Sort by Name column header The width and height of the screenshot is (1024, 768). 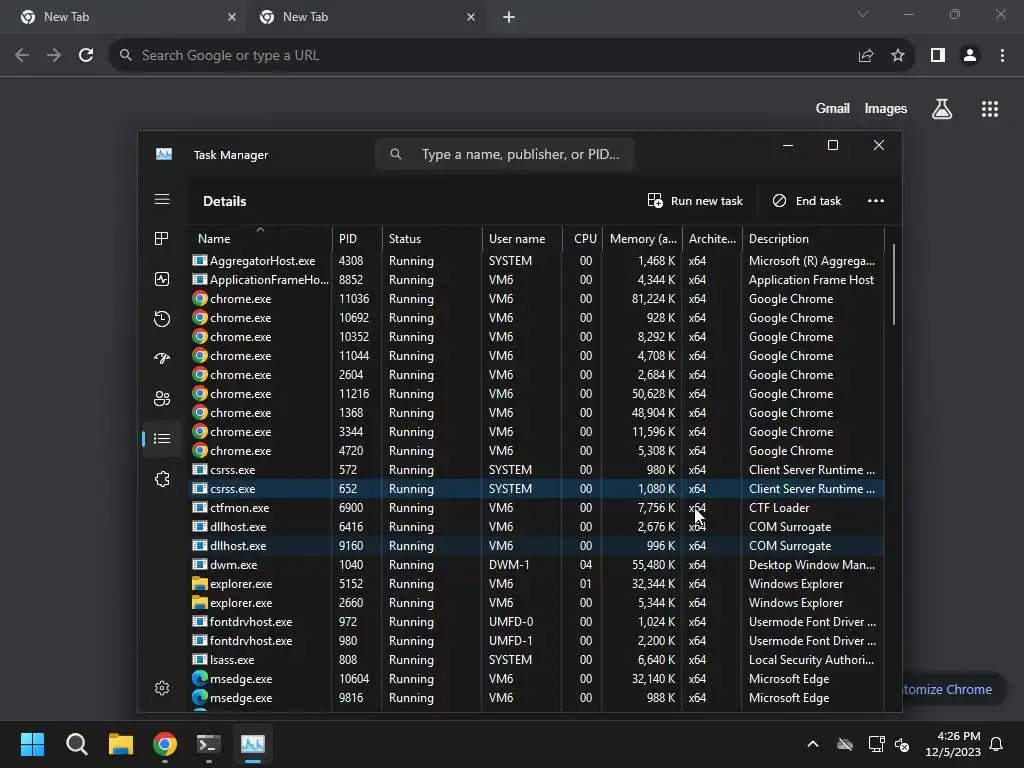pos(260,238)
